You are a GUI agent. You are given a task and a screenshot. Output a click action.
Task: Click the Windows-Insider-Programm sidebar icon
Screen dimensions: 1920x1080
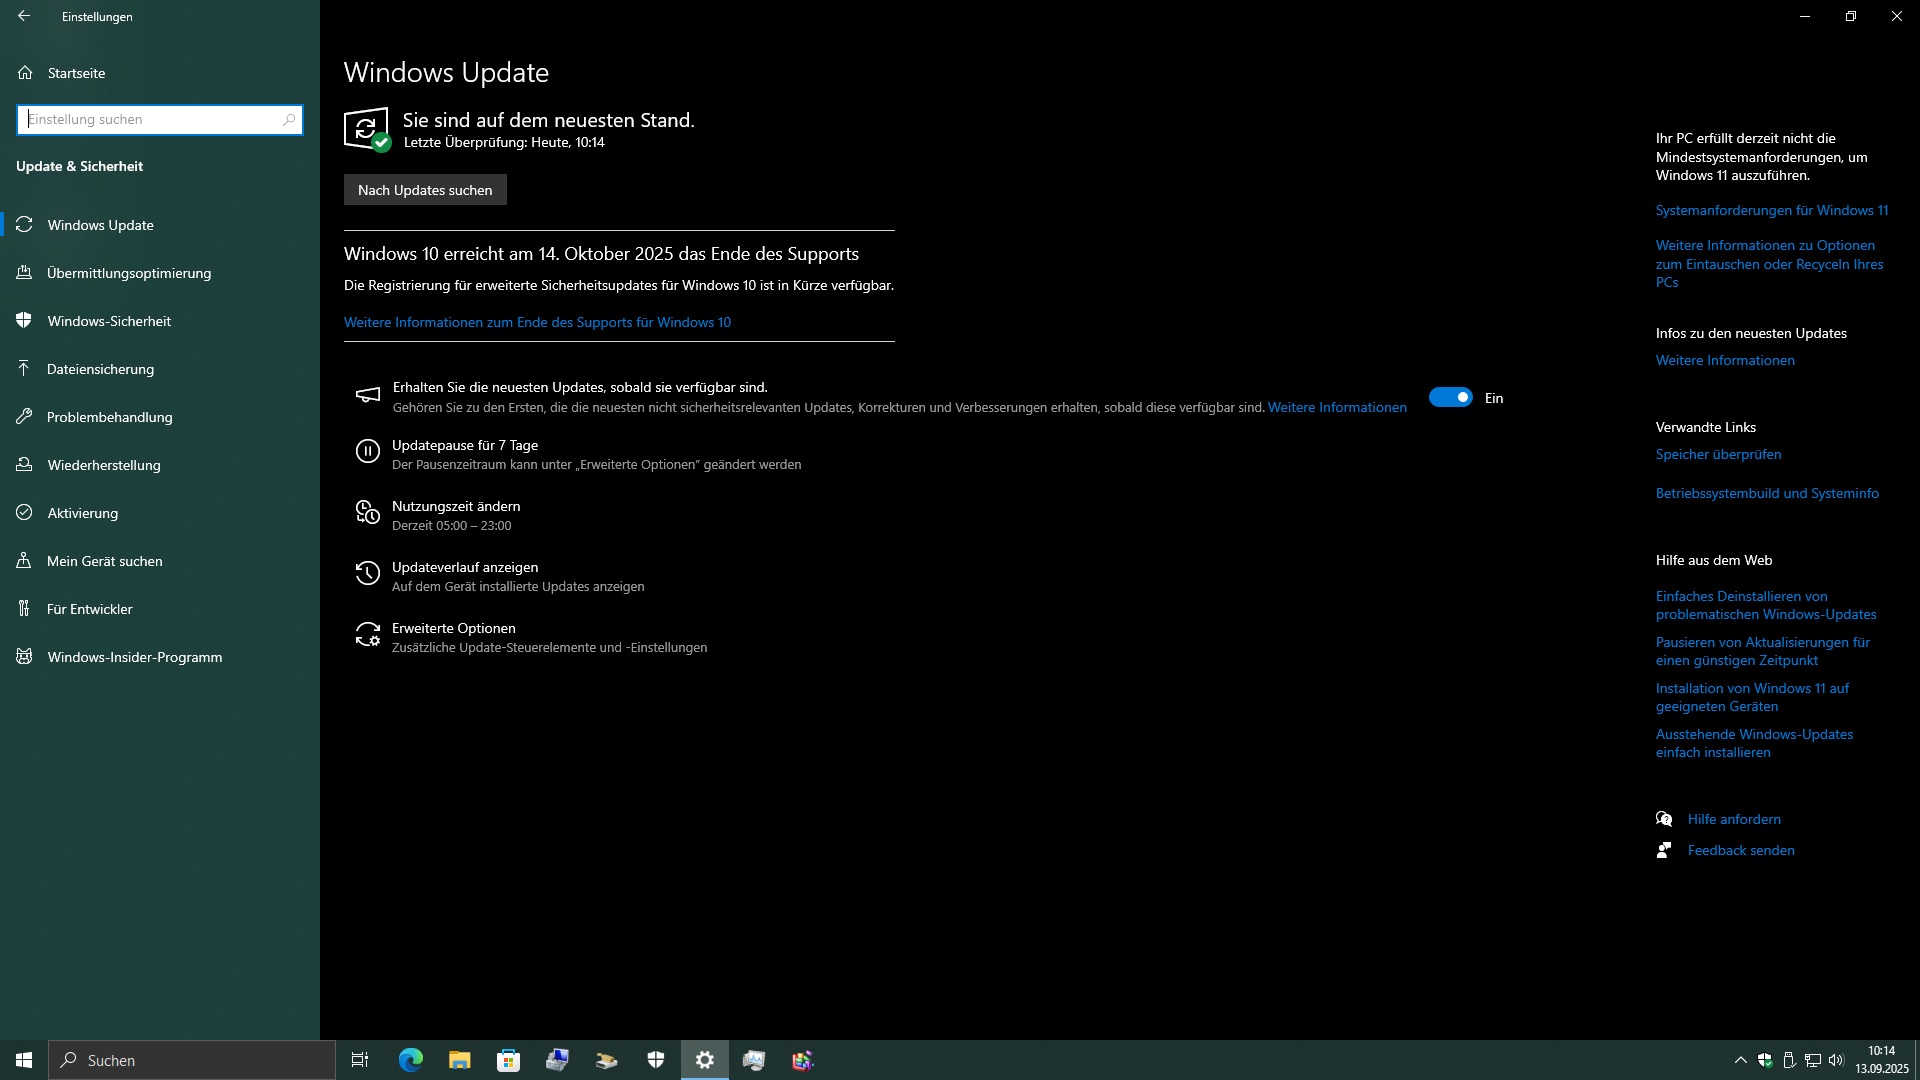point(24,657)
